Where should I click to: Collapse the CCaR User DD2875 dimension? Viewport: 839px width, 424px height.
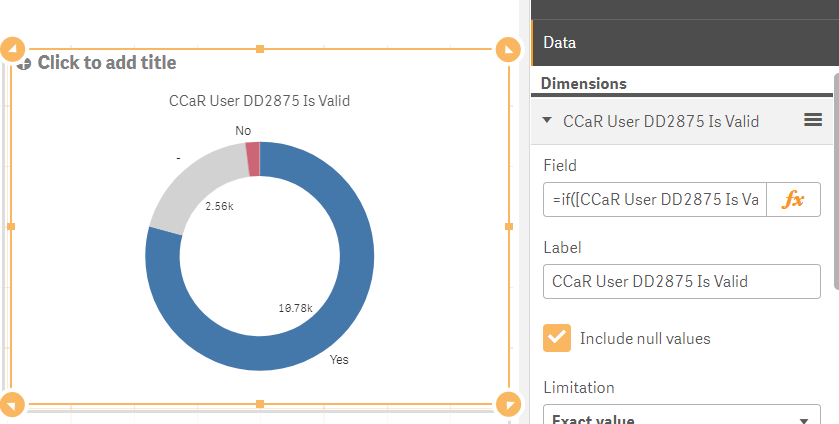point(547,121)
